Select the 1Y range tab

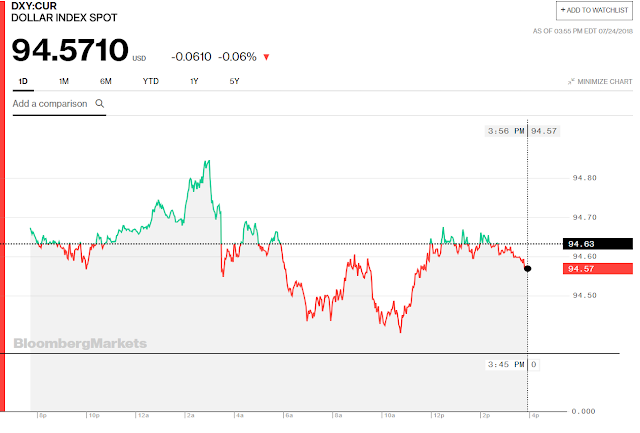194,80
